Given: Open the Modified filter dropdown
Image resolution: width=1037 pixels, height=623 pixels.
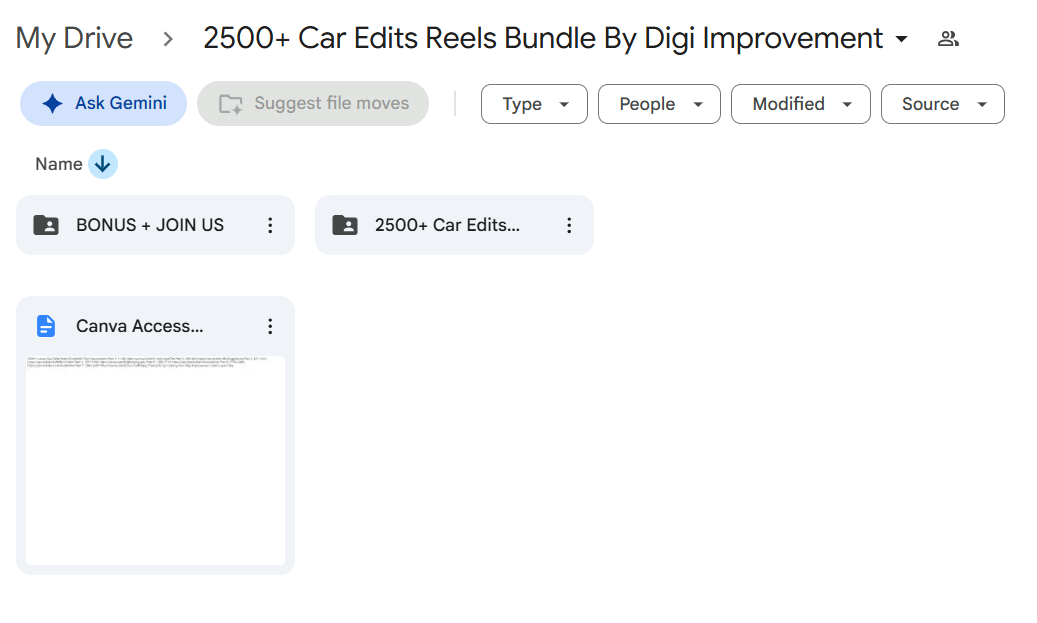Looking at the screenshot, I should coord(801,104).
